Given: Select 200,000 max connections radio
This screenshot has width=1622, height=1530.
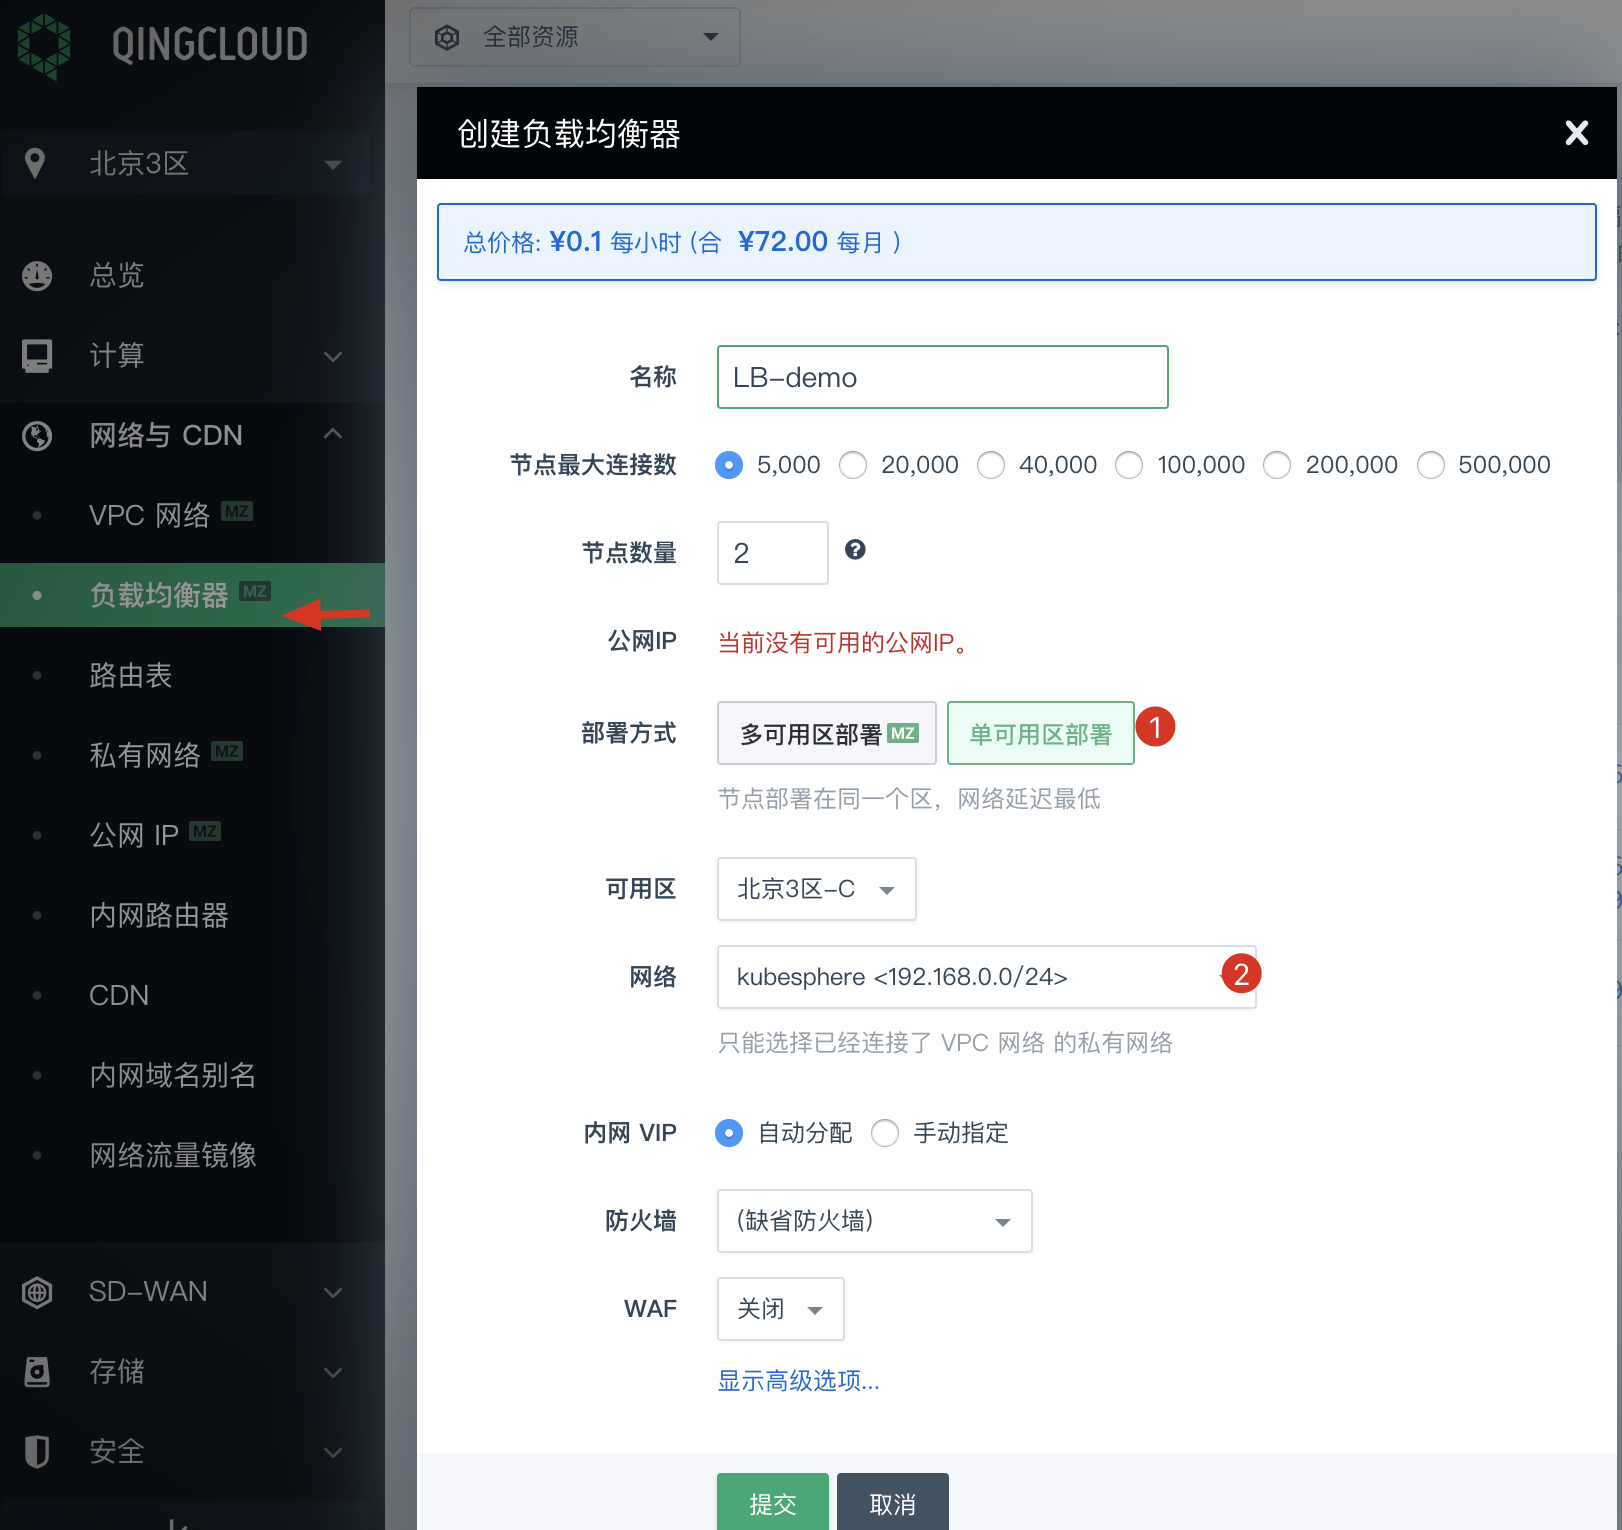Looking at the screenshot, I should [1277, 465].
